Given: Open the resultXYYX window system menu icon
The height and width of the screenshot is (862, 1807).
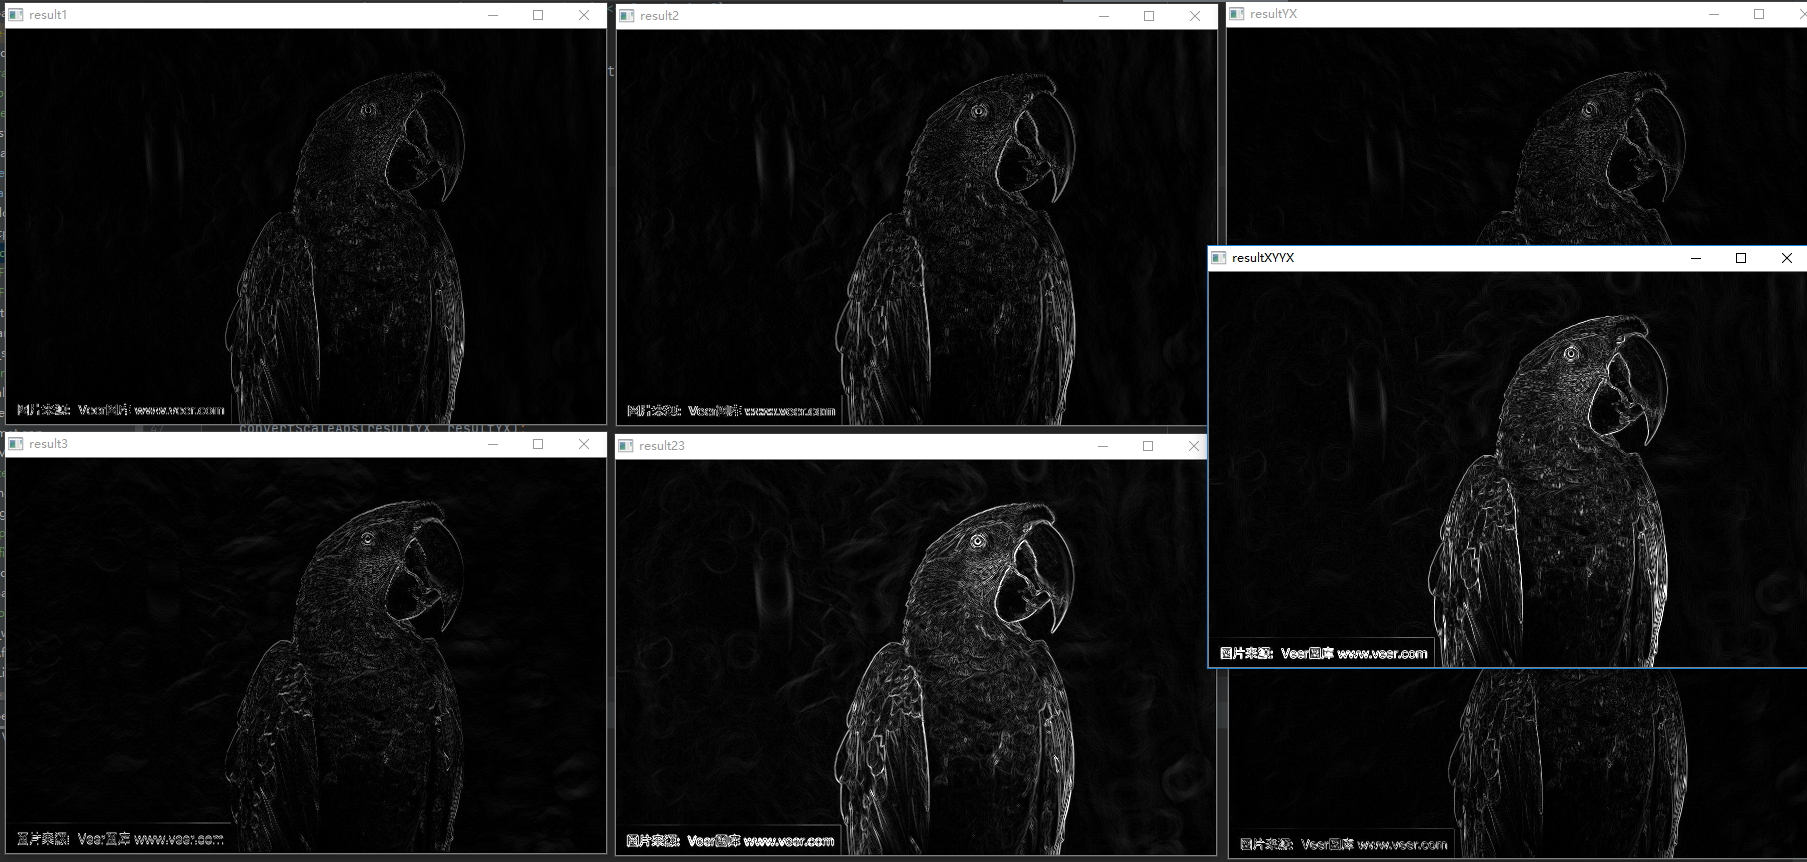Looking at the screenshot, I should point(1219,258).
